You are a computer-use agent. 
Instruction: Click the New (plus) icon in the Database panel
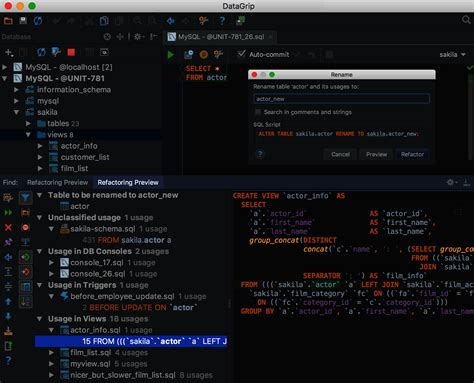[9, 52]
